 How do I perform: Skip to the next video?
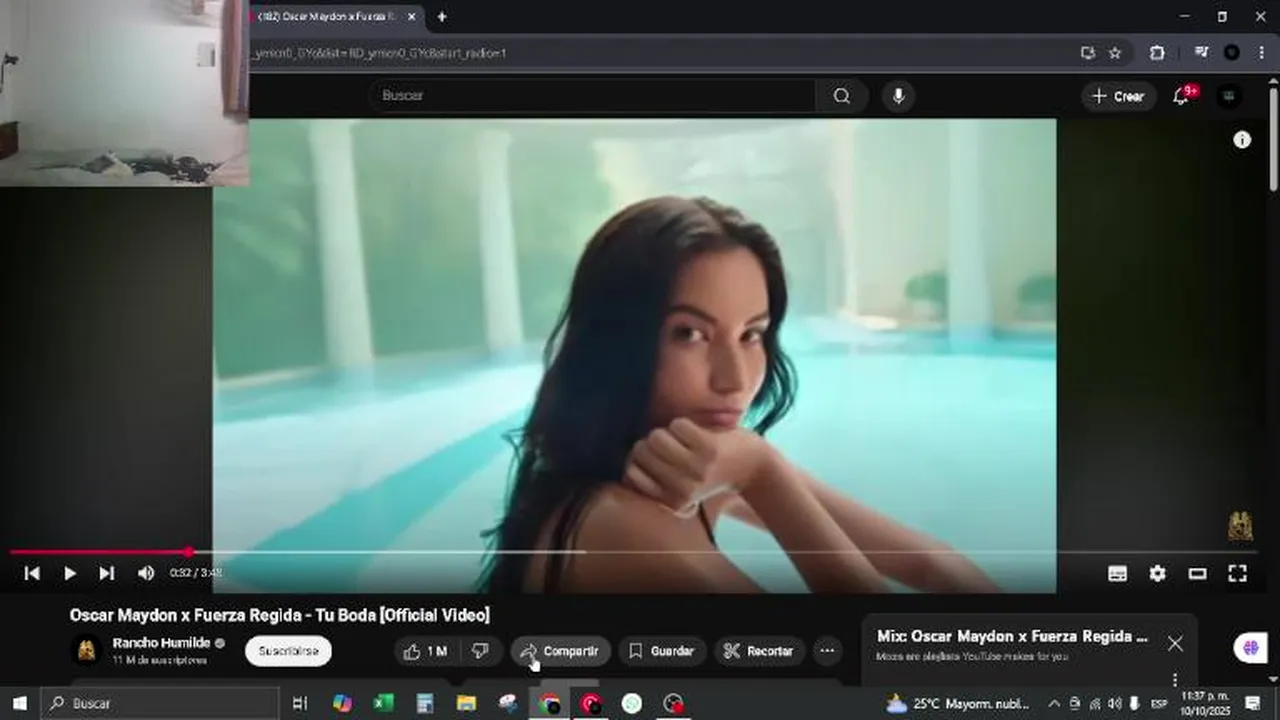(106, 573)
